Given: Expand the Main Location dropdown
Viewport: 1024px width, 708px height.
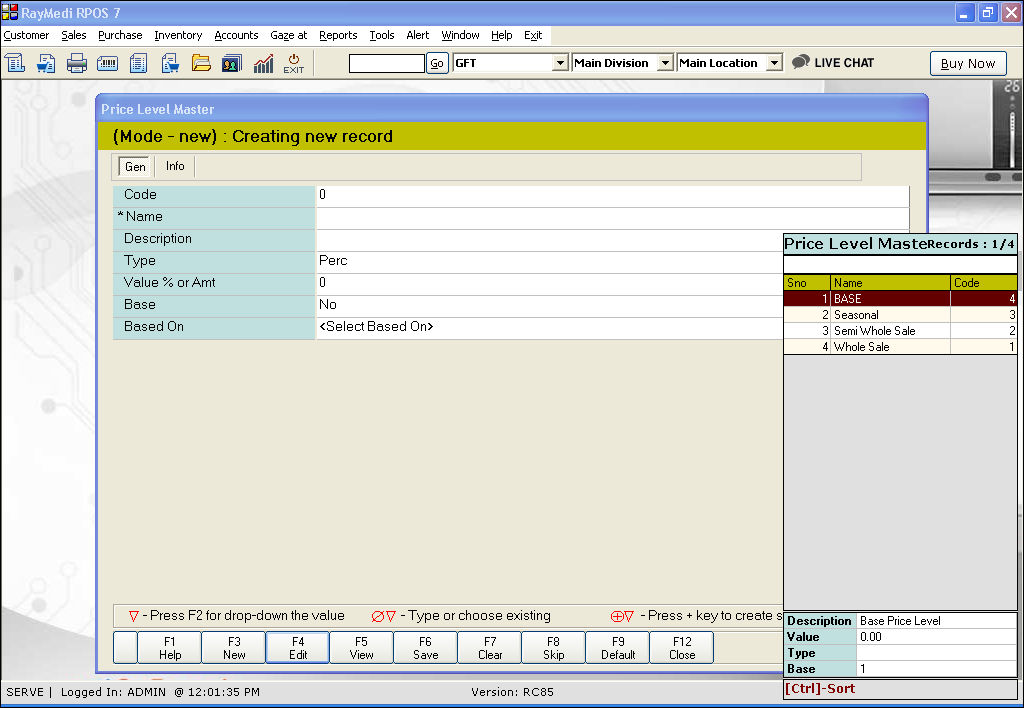Looking at the screenshot, I should (x=773, y=63).
